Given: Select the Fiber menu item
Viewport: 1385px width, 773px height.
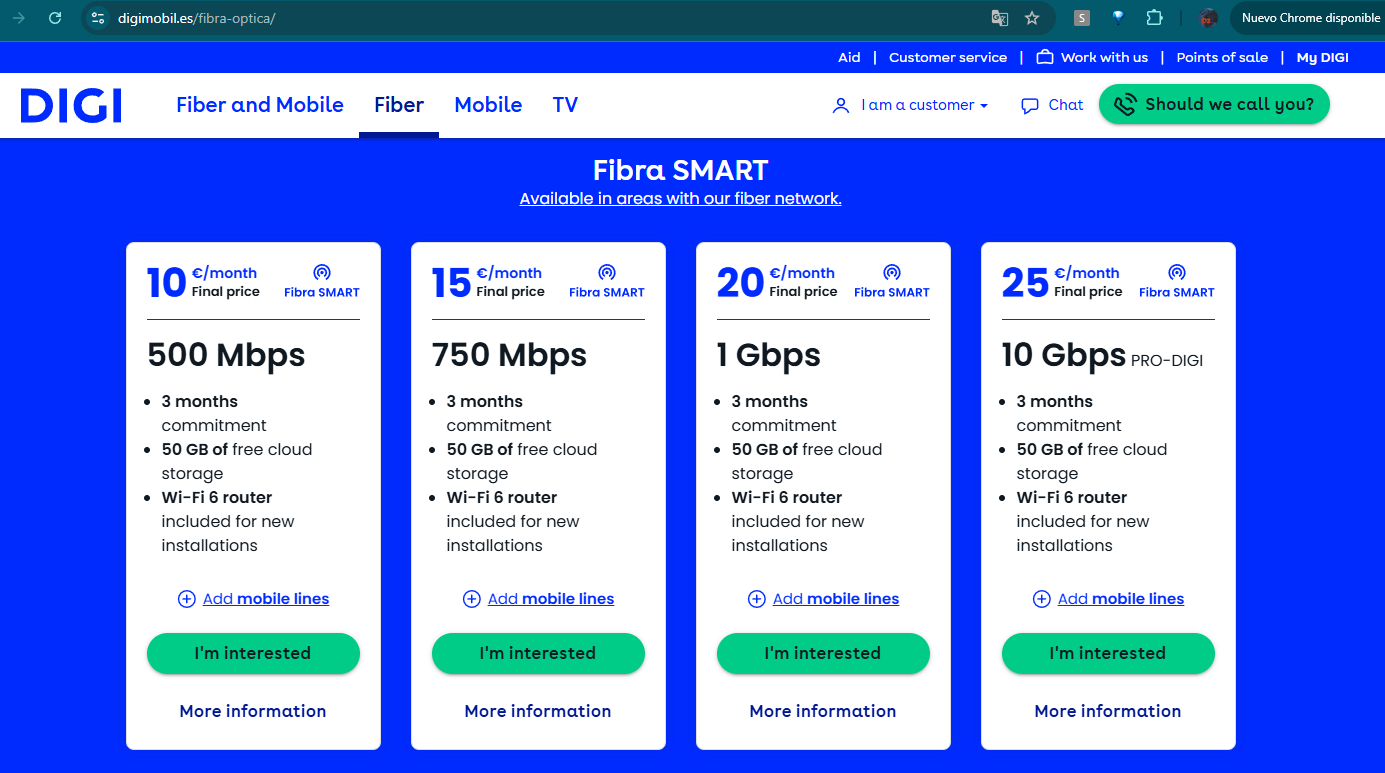Looking at the screenshot, I should pyautogui.click(x=399, y=105).
